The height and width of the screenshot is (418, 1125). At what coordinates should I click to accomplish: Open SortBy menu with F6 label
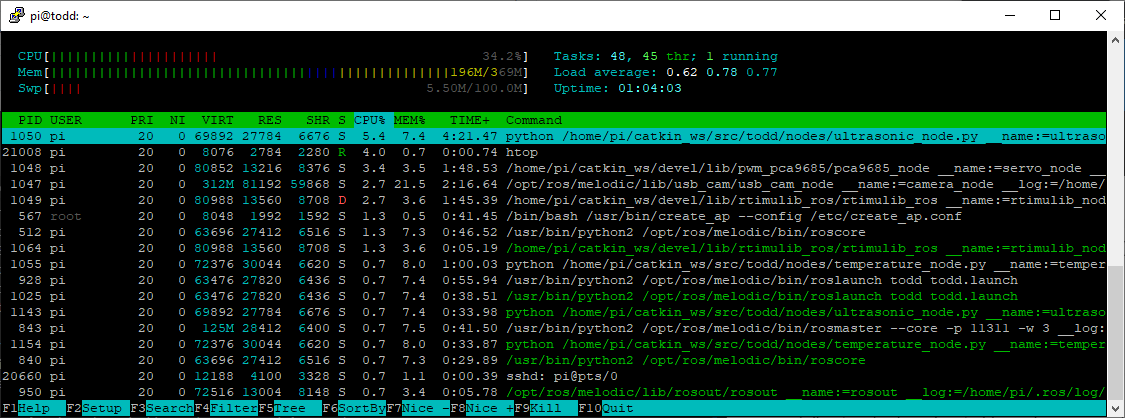[354, 409]
